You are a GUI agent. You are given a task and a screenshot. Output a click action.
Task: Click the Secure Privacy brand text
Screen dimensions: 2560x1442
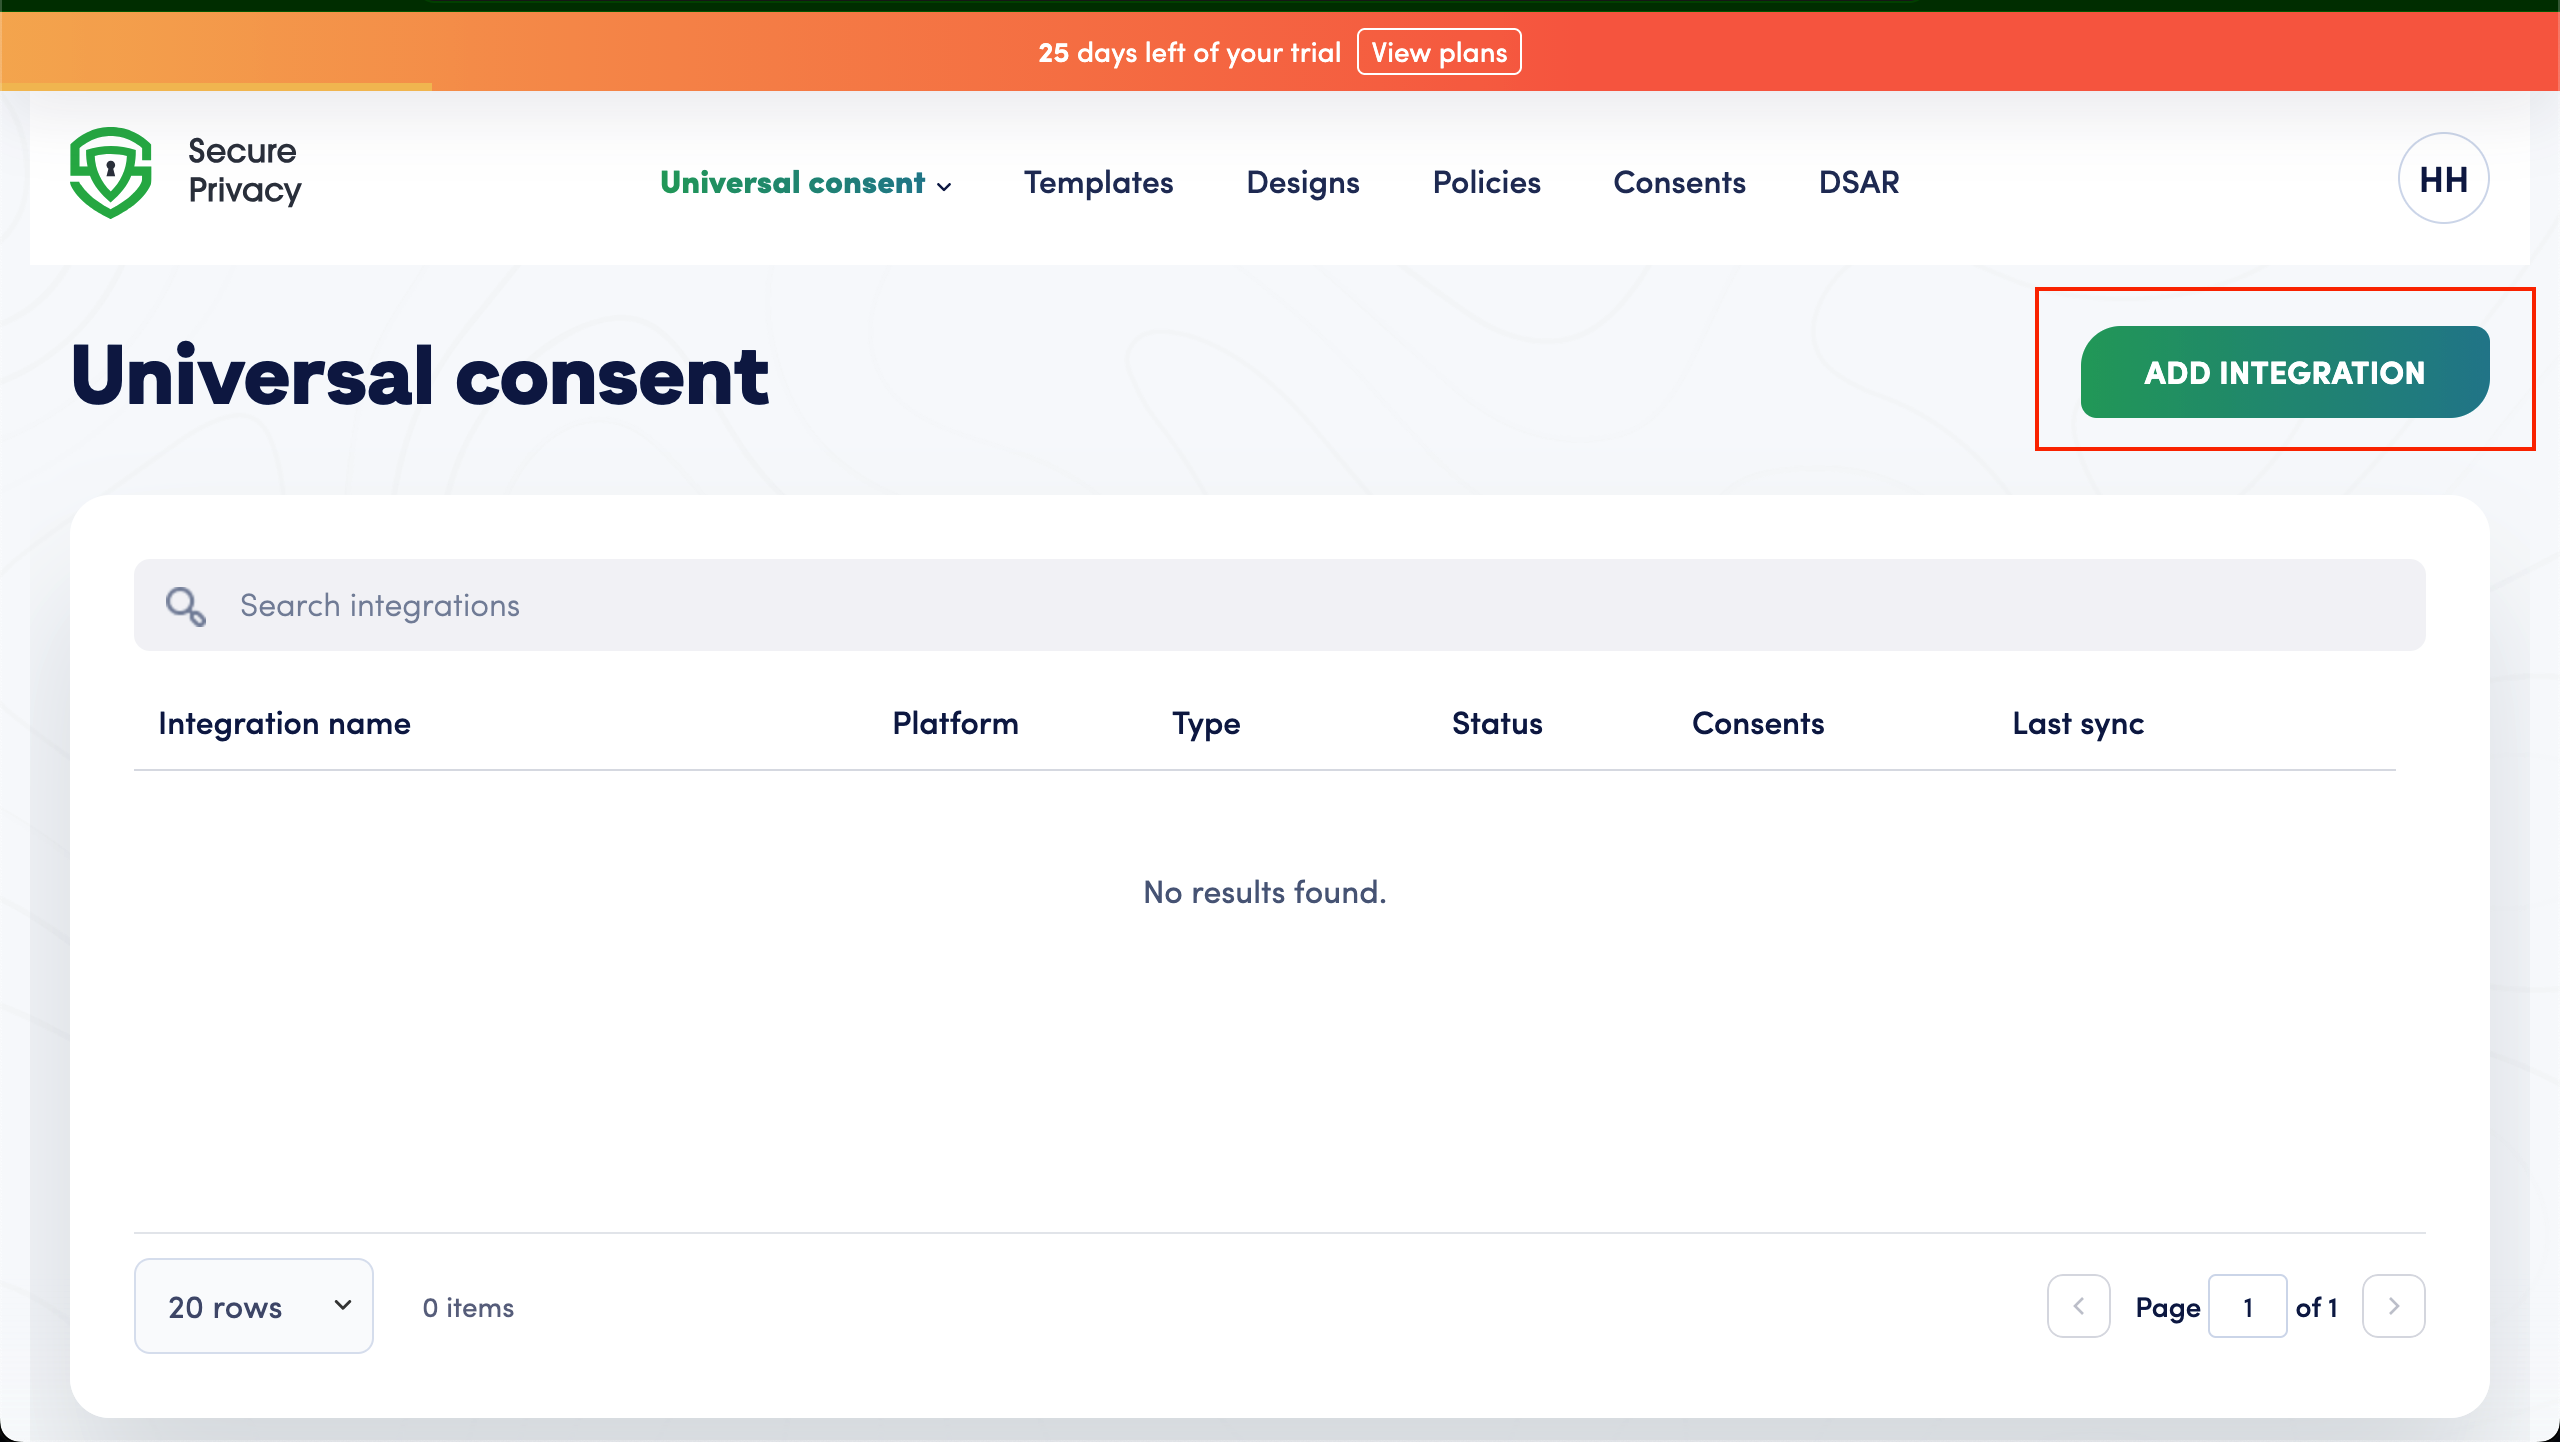[x=244, y=171]
